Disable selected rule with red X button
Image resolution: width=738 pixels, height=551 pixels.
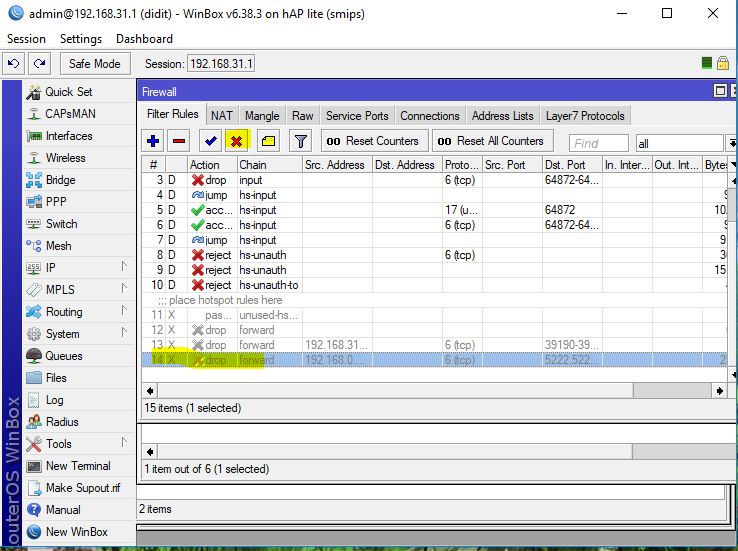tap(237, 141)
